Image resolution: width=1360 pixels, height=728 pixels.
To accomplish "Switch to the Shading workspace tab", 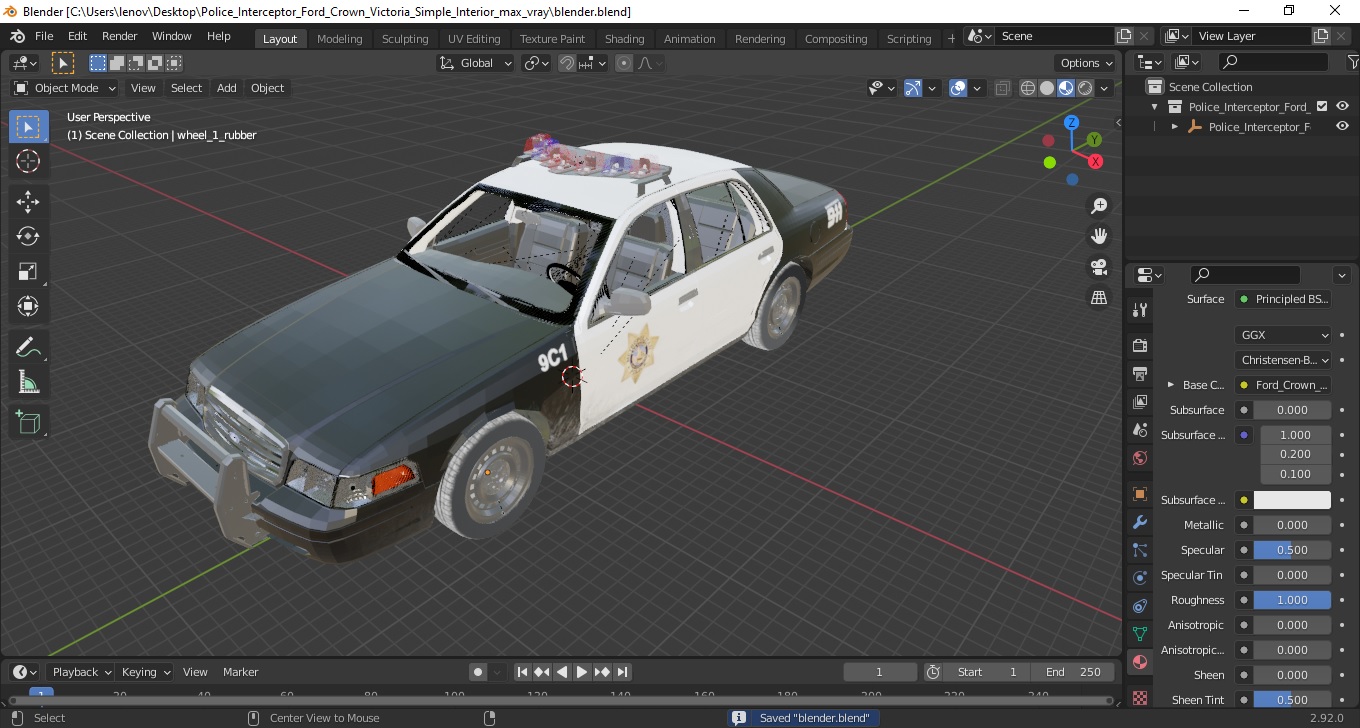I will click(x=624, y=39).
